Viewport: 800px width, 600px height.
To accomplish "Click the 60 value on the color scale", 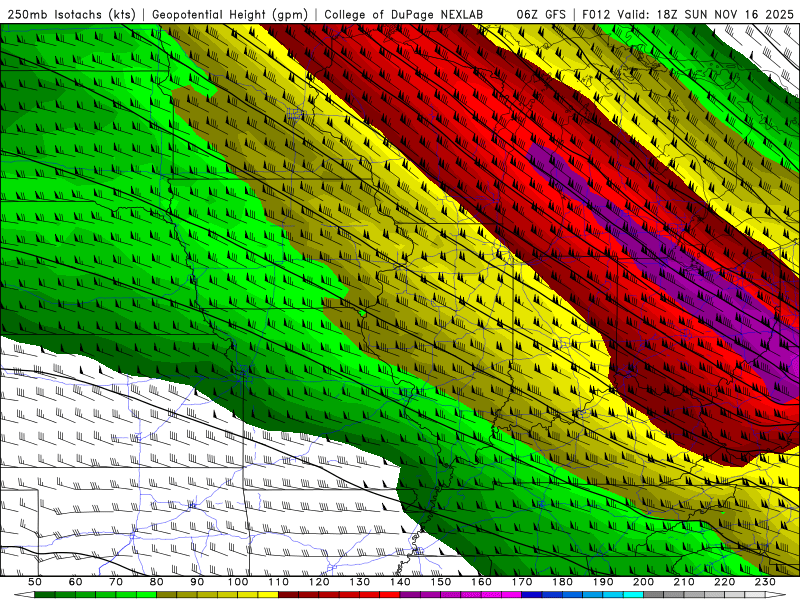I will click(x=75, y=582).
